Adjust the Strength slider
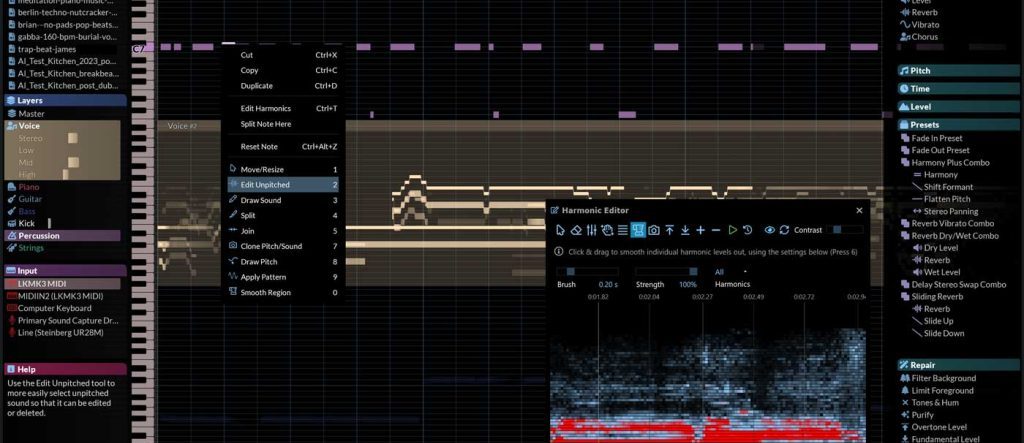This screenshot has height=443, width=1024. coord(666,272)
